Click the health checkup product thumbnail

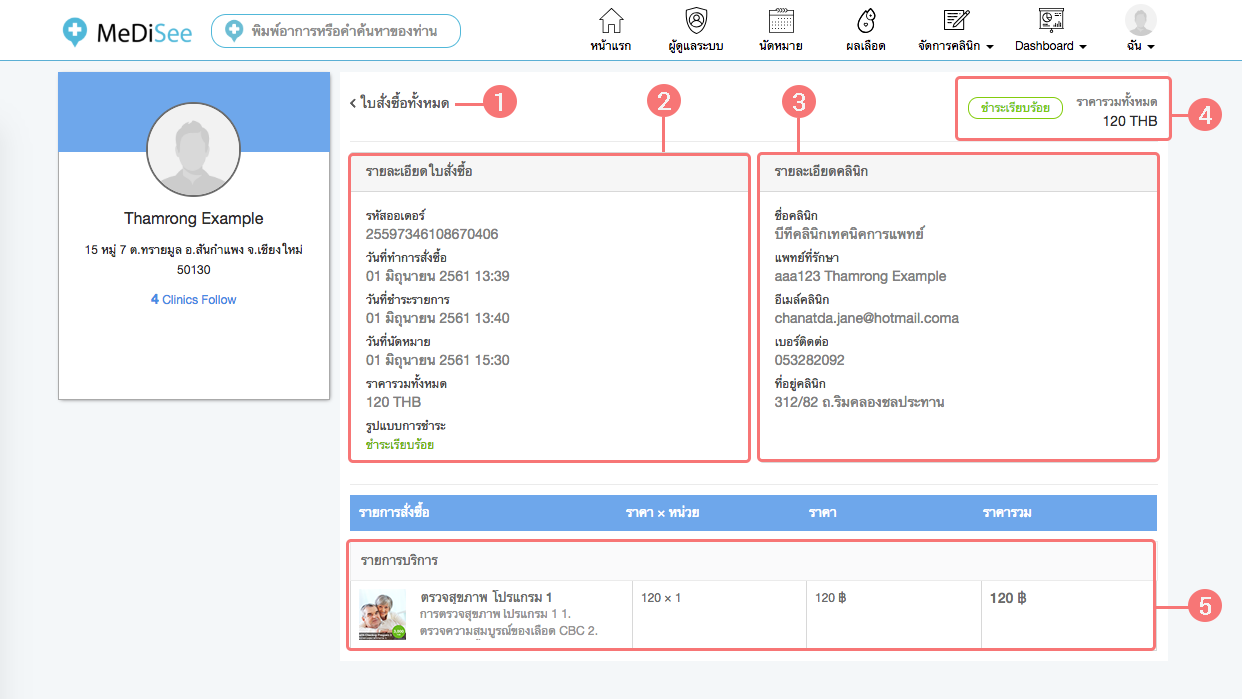click(x=383, y=615)
